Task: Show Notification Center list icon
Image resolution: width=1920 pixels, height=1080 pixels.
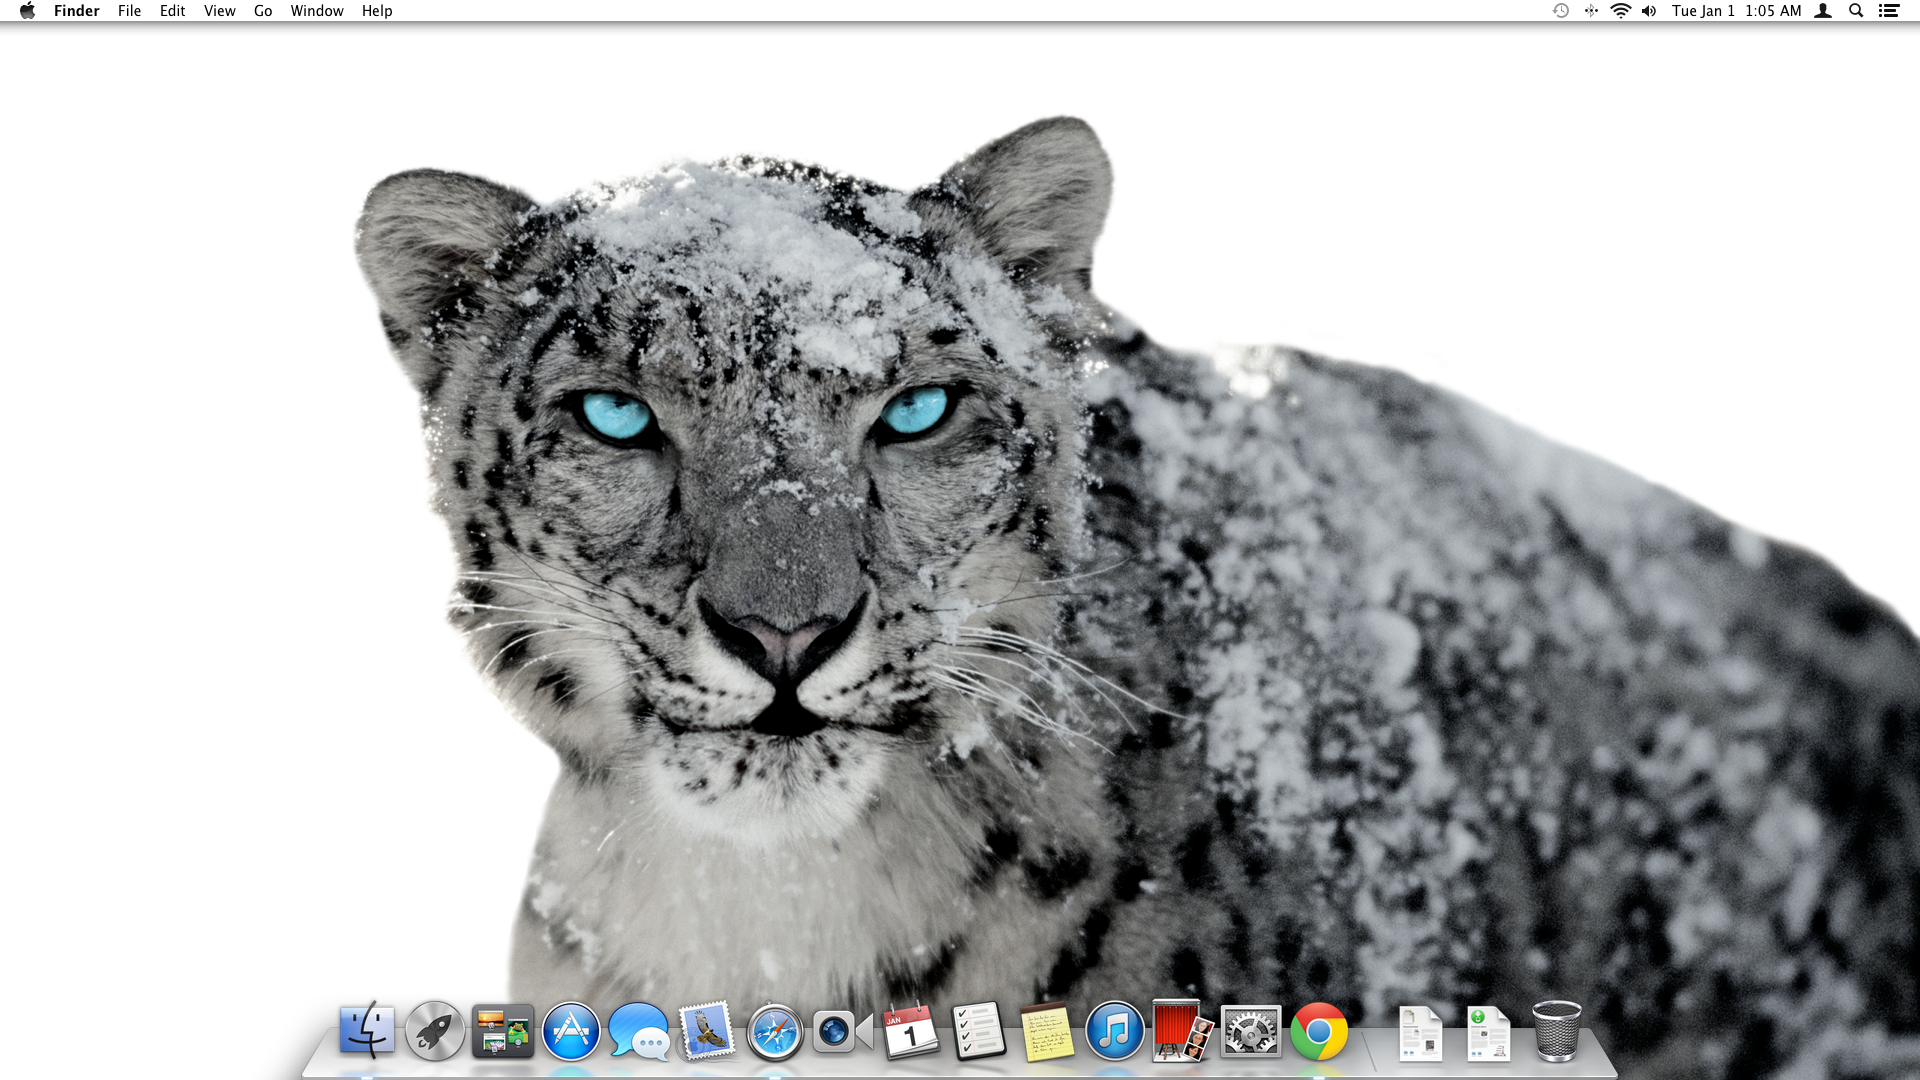Action: click(1889, 11)
